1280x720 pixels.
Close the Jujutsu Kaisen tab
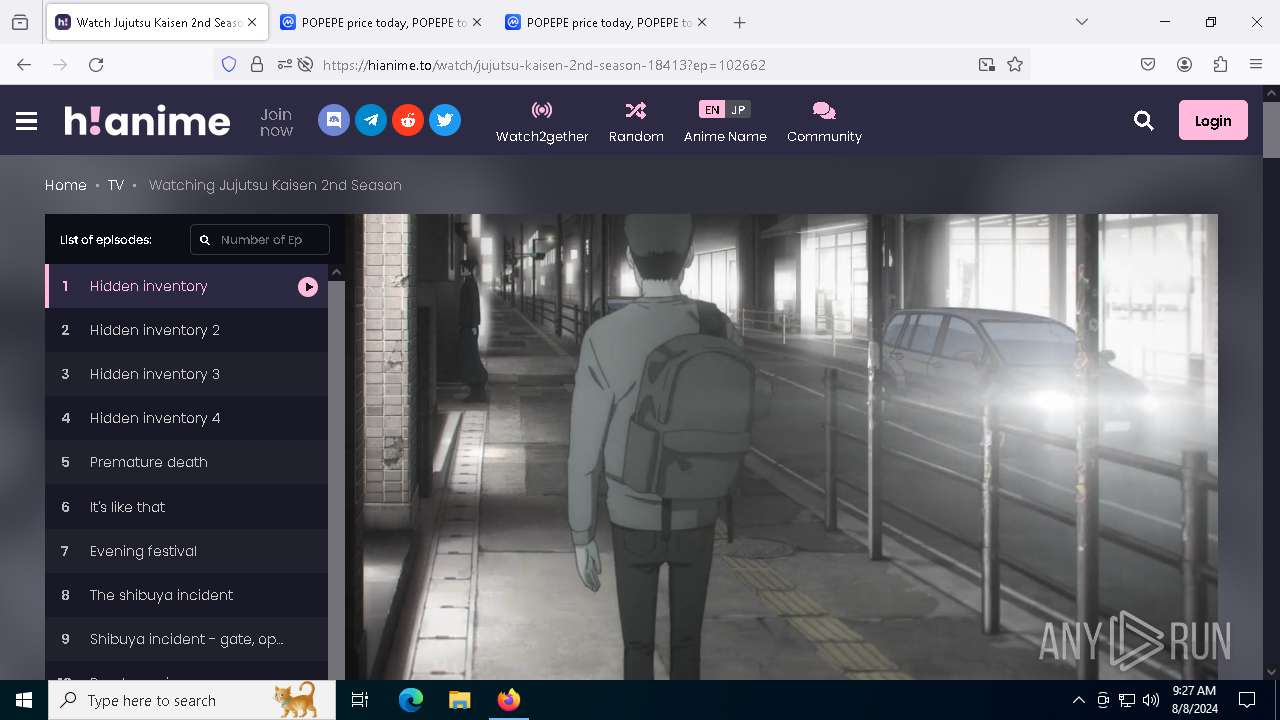coord(252,22)
